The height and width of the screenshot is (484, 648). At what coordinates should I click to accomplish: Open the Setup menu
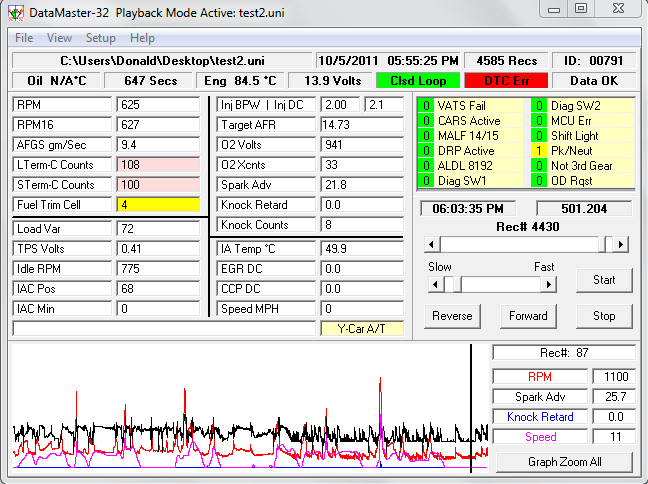point(100,38)
